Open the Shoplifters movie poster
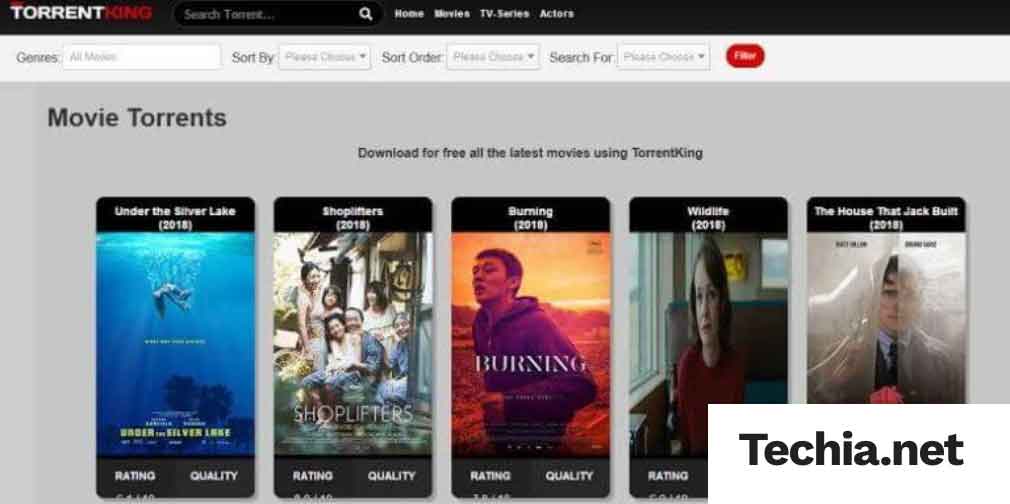The width and height of the screenshot is (1010, 504). tap(353, 345)
